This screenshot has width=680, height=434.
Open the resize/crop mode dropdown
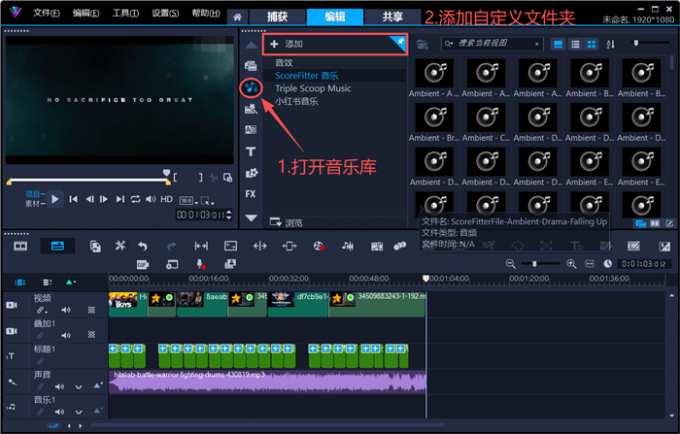click(x=207, y=201)
